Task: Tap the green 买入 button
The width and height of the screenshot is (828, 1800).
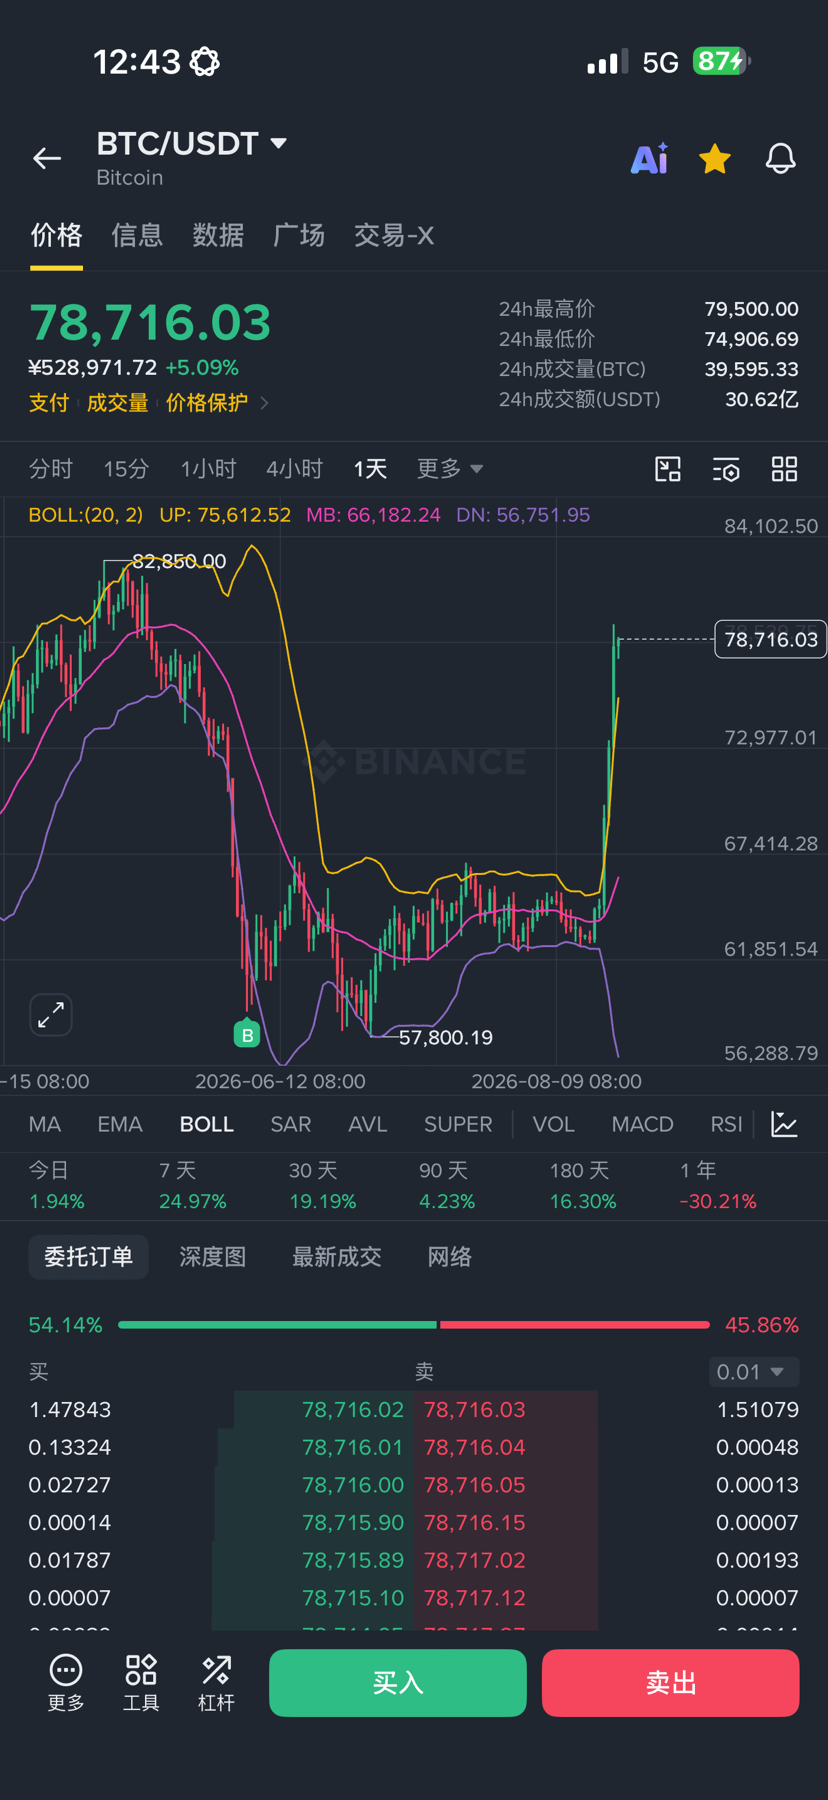Action: 398,1683
